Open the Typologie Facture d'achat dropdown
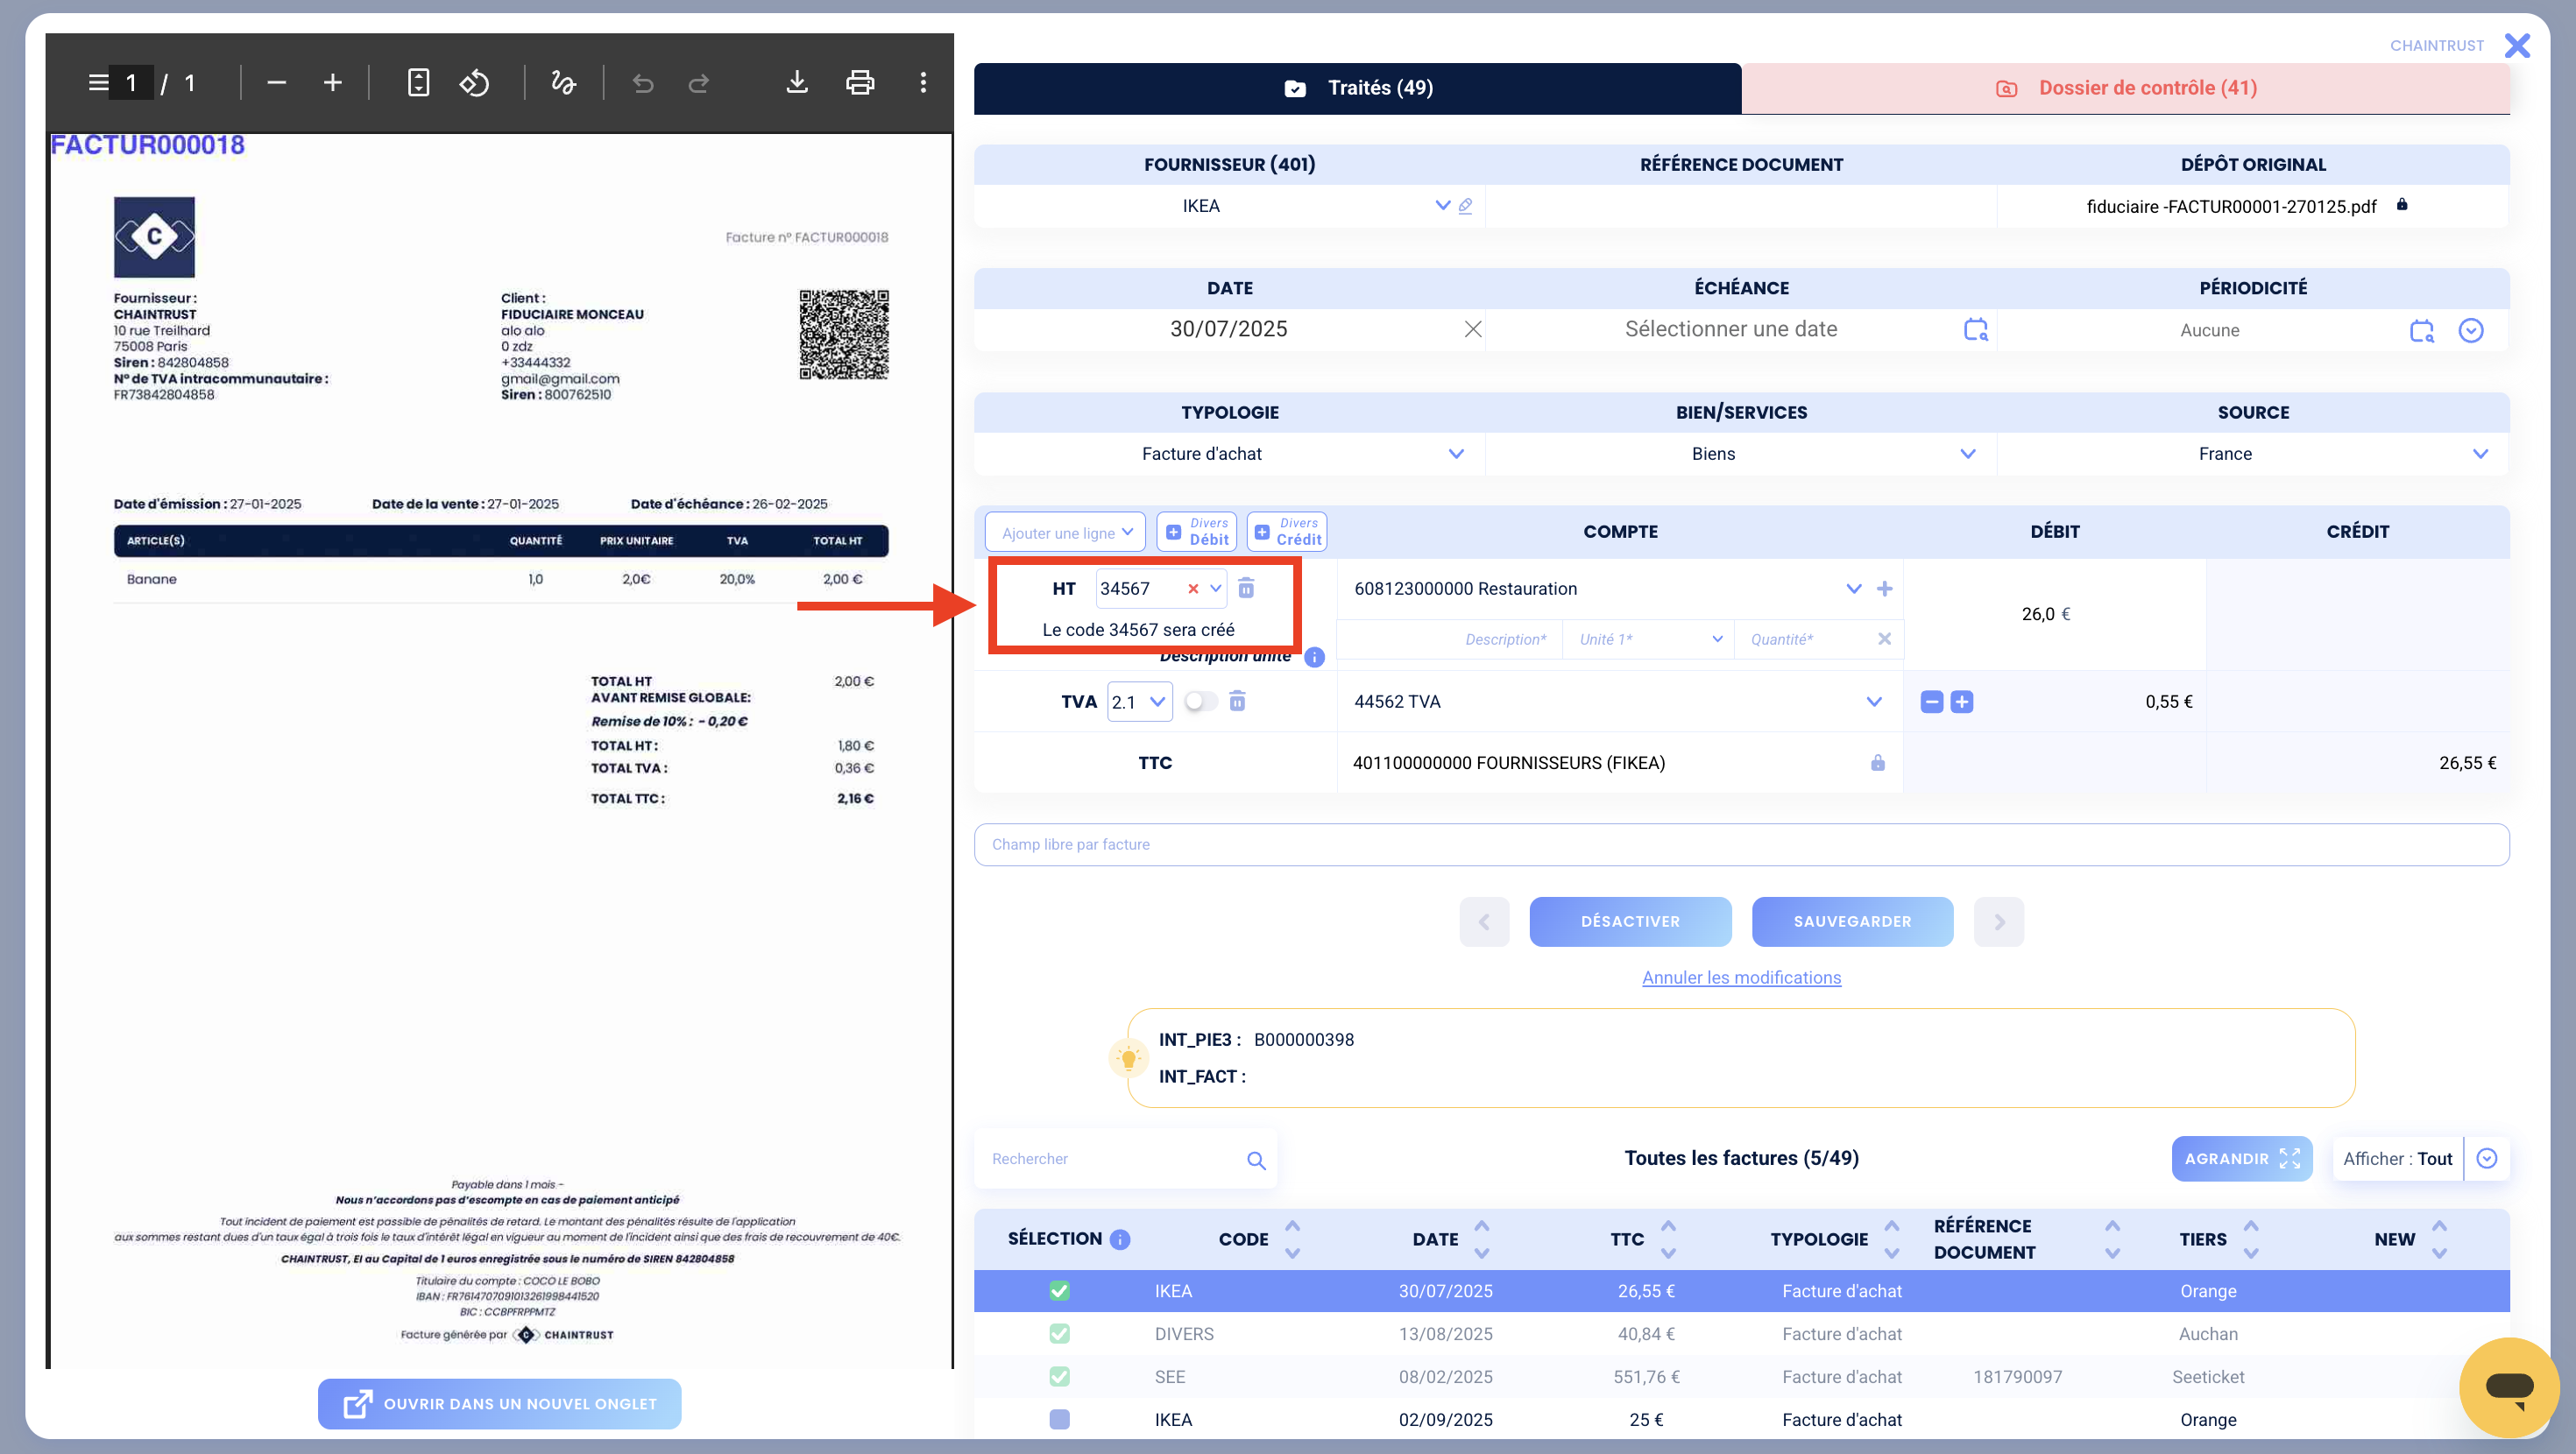The image size is (2576, 1454). click(x=1456, y=454)
